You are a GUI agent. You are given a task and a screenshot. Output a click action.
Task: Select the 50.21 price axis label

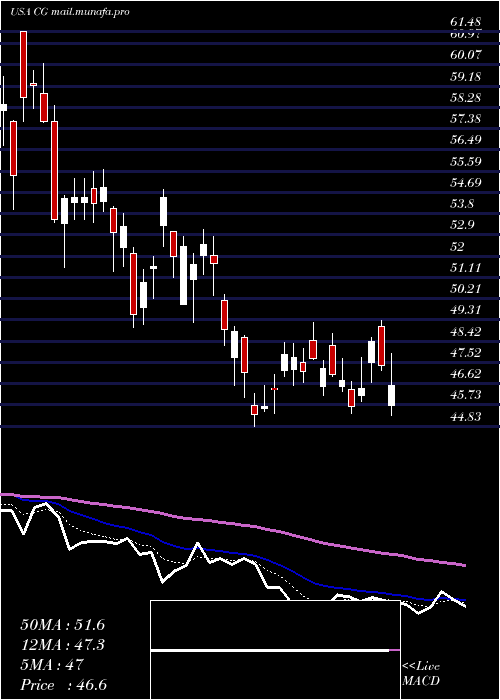tap(466, 289)
